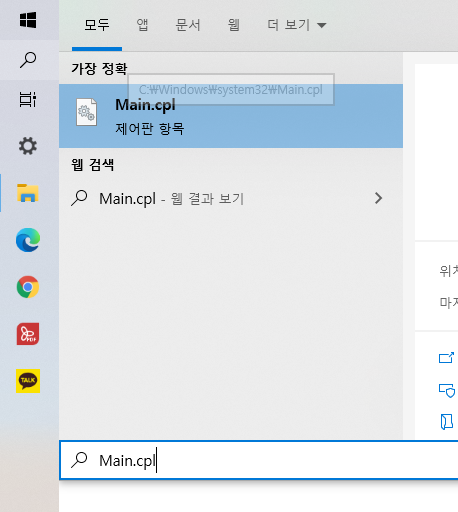Expand the web result chevron arrow
The height and width of the screenshot is (512, 458).
coord(378,198)
